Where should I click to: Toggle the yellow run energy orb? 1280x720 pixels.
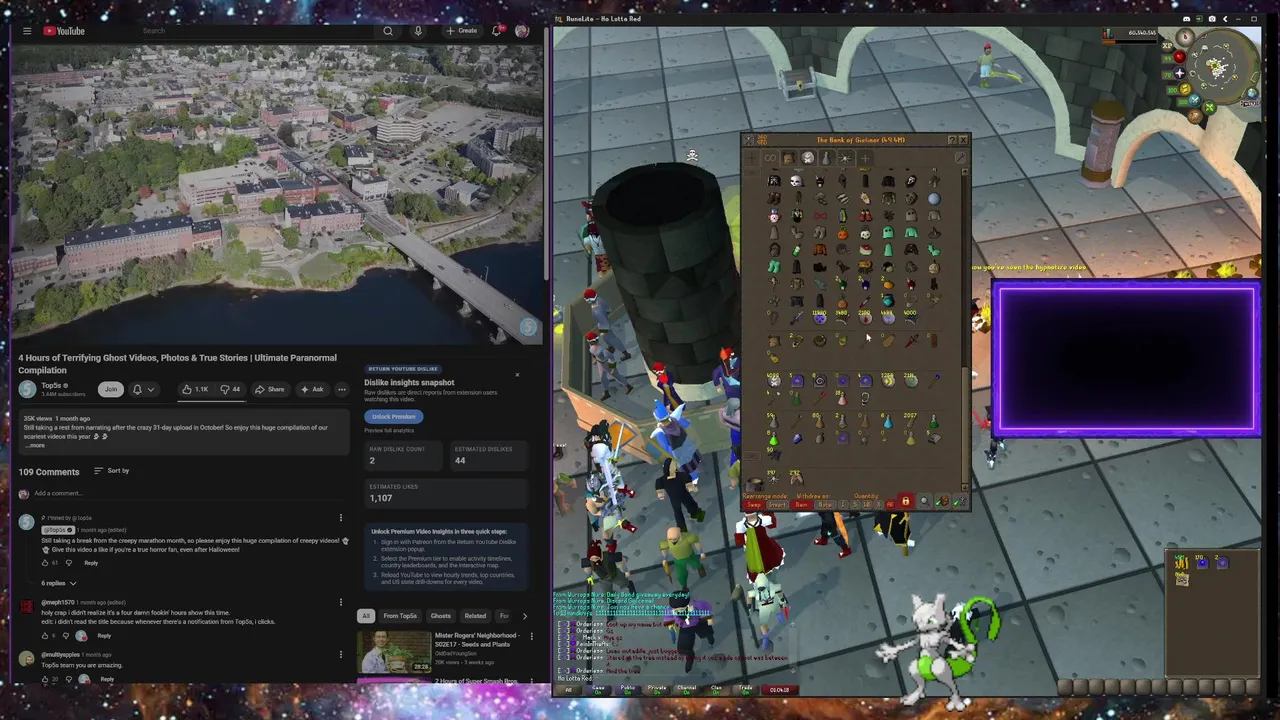[1185, 88]
